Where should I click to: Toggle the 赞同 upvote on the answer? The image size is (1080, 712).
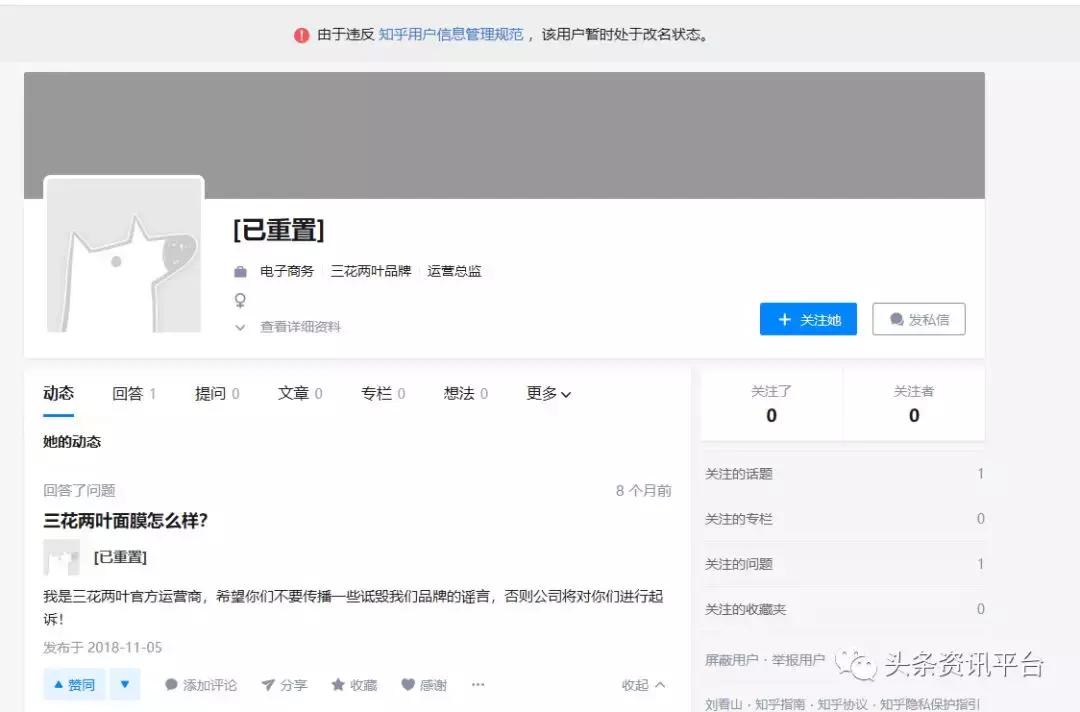pos(73,684)
